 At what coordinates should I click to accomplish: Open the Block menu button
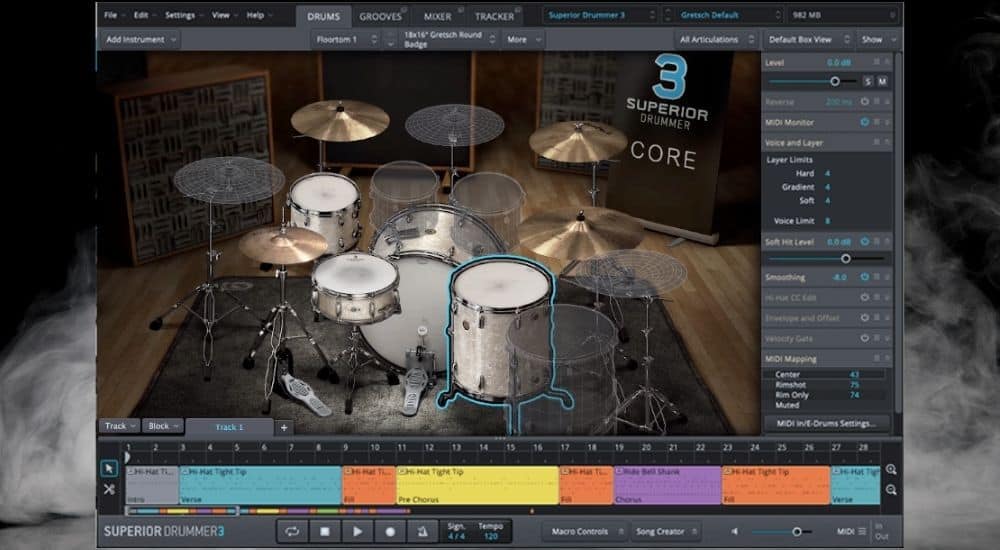coord(163,426)
